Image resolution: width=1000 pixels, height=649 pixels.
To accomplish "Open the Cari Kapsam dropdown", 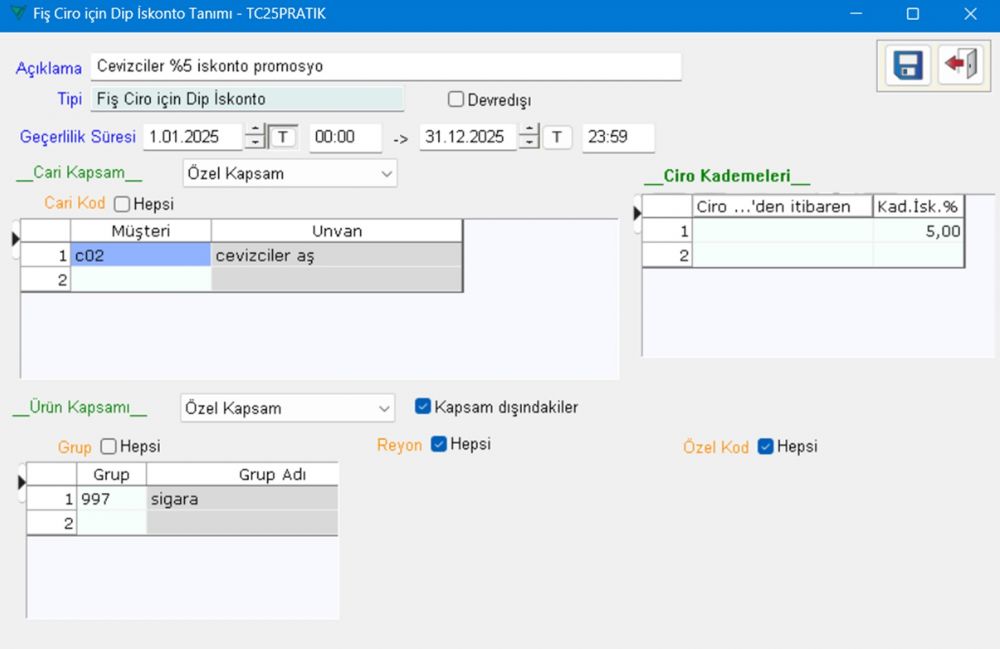I will (289, 173).
